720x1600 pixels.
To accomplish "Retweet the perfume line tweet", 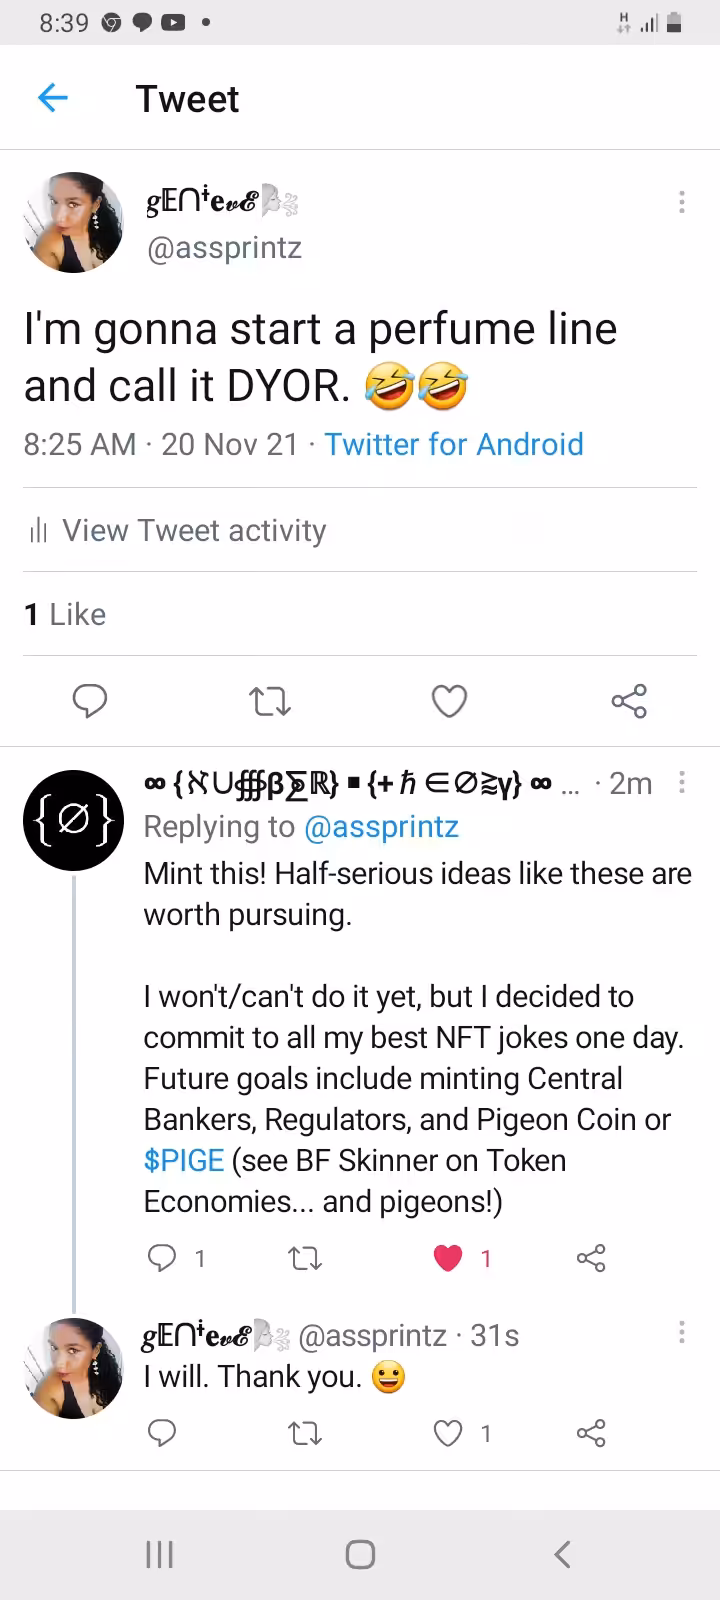I will point(269,702).
